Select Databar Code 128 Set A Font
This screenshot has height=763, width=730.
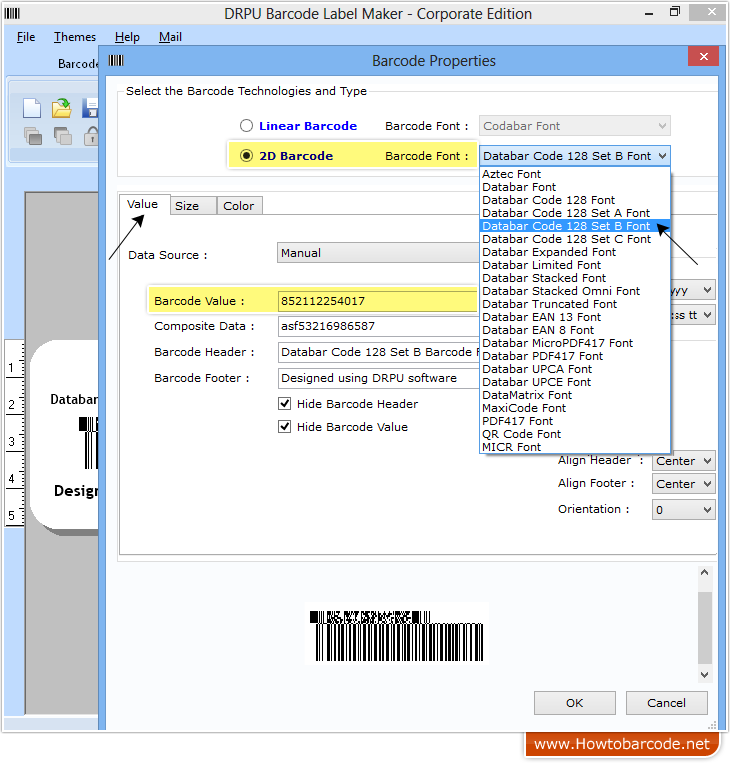tap(574, 213)
